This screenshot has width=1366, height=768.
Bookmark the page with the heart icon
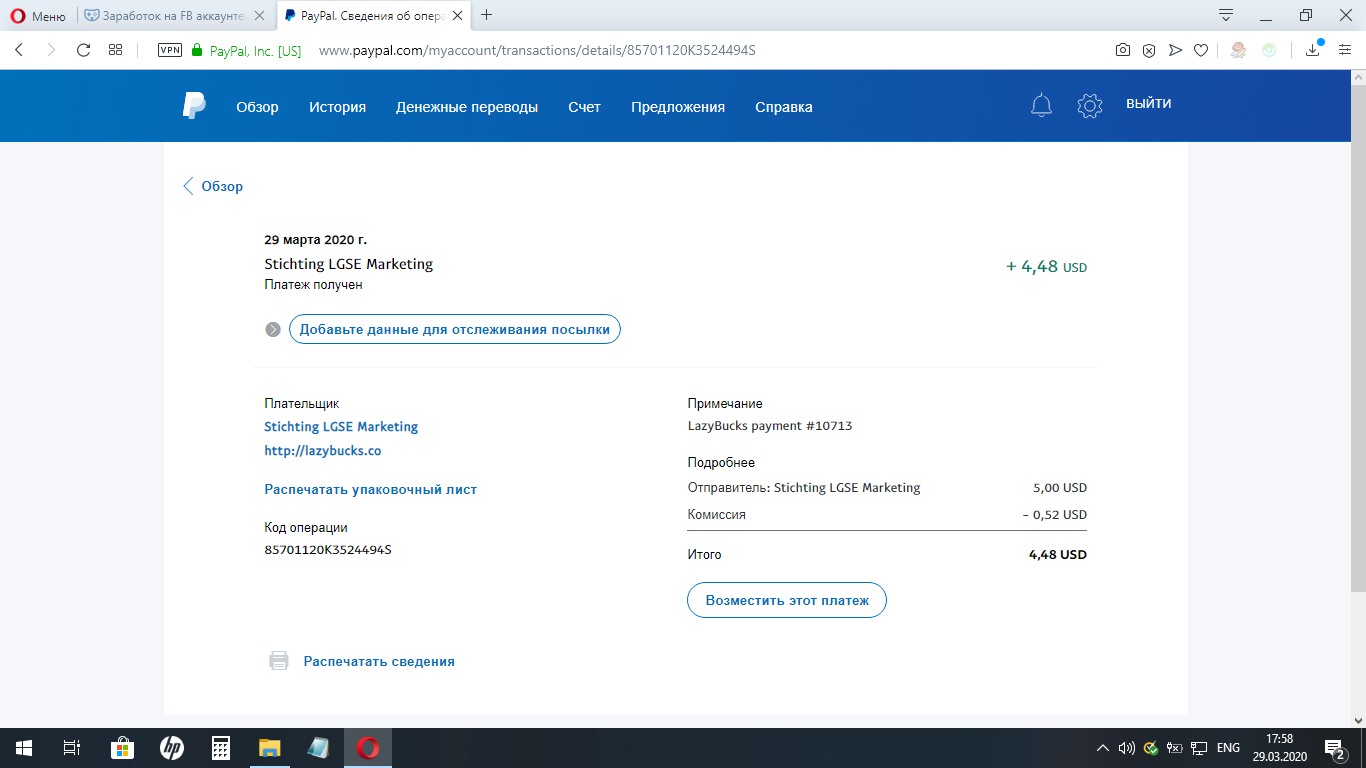click(x=1201, y=50)
